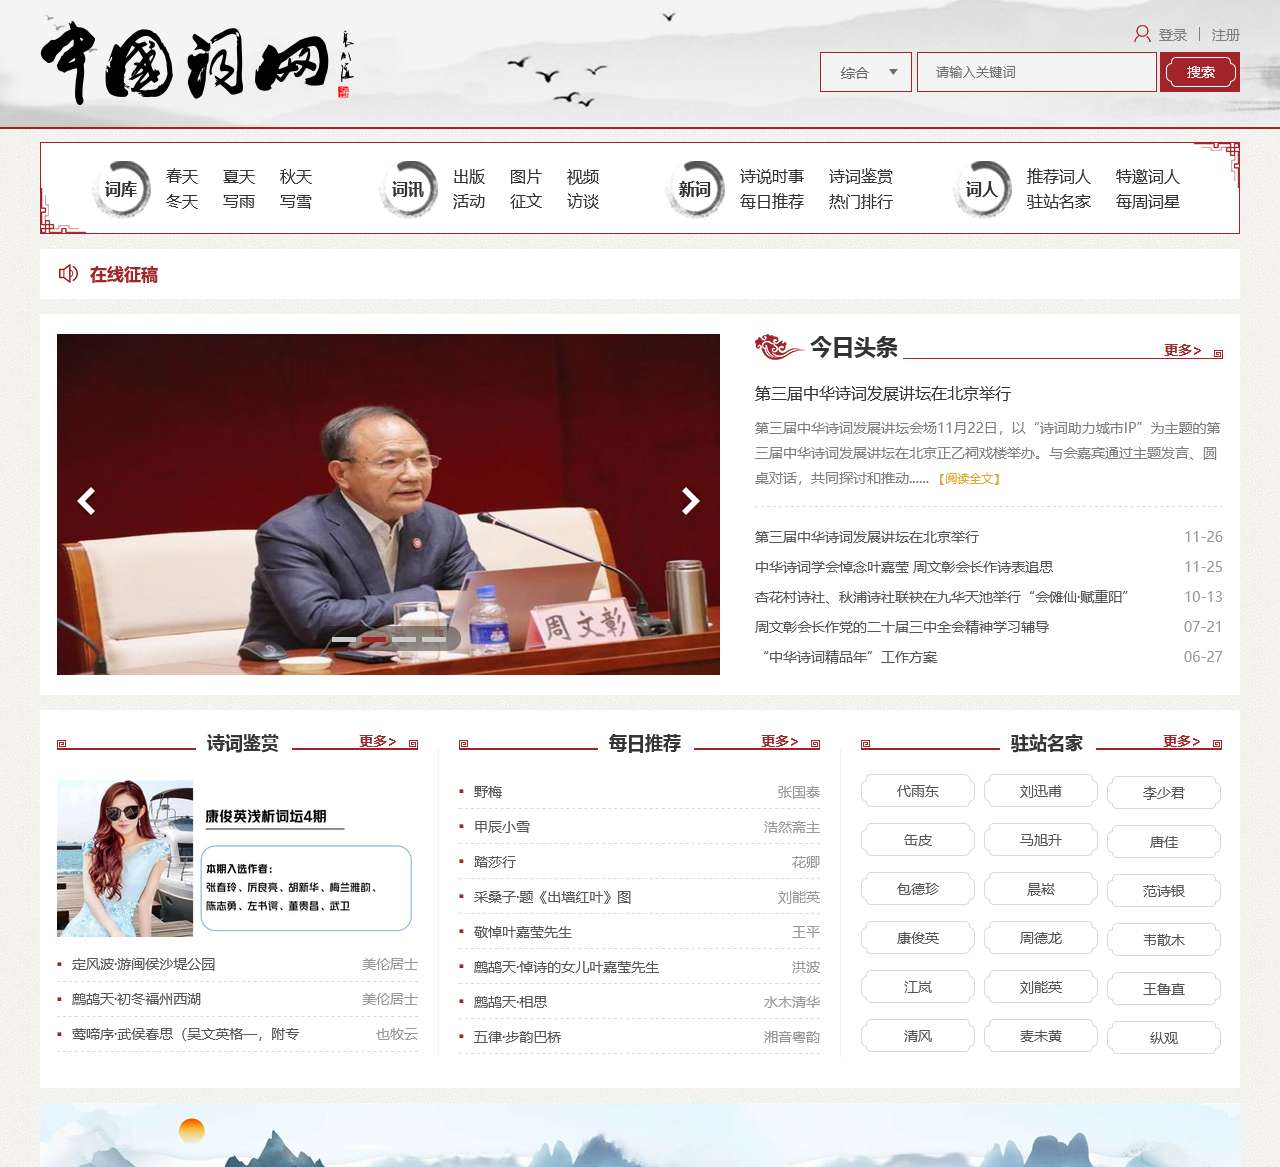This screenshot has width=1280, height=1167.
Task: Click the small square icon after 今日头条 更多
Action: [x=1218, y=354]
